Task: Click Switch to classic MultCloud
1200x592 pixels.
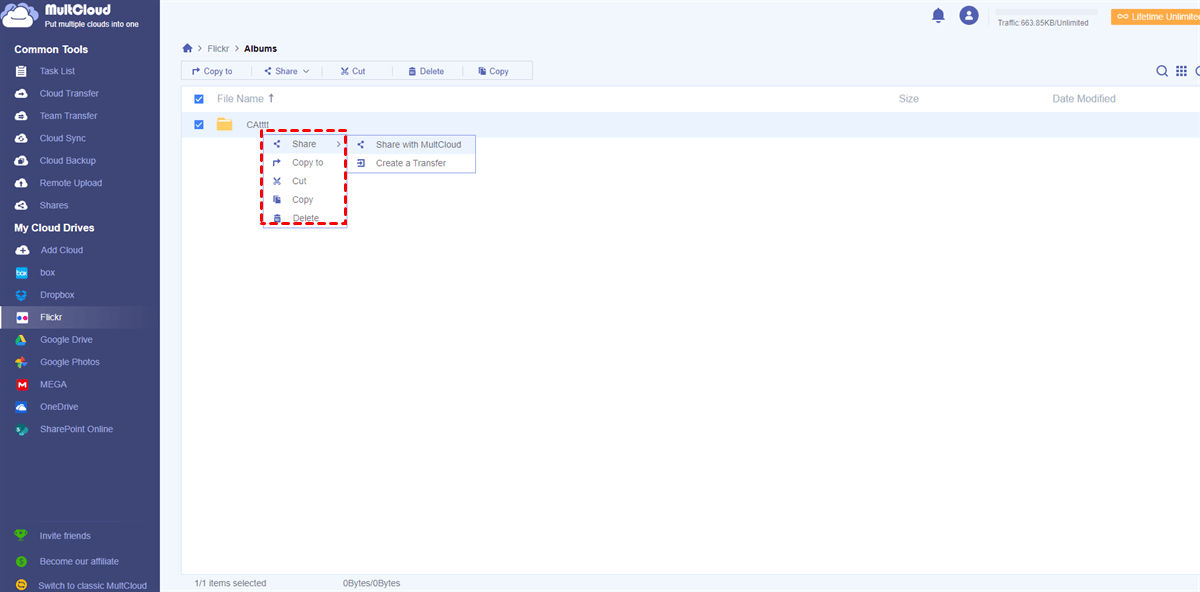Action: [92, 585]
